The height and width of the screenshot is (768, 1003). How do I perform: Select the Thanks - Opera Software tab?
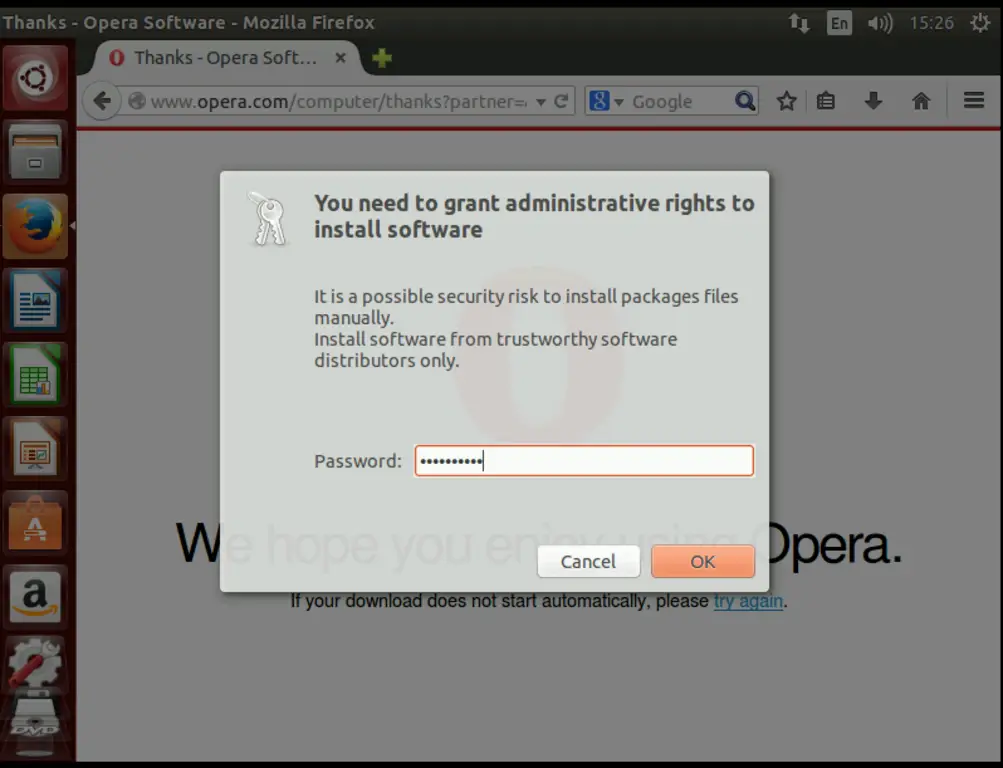(226, 58)
